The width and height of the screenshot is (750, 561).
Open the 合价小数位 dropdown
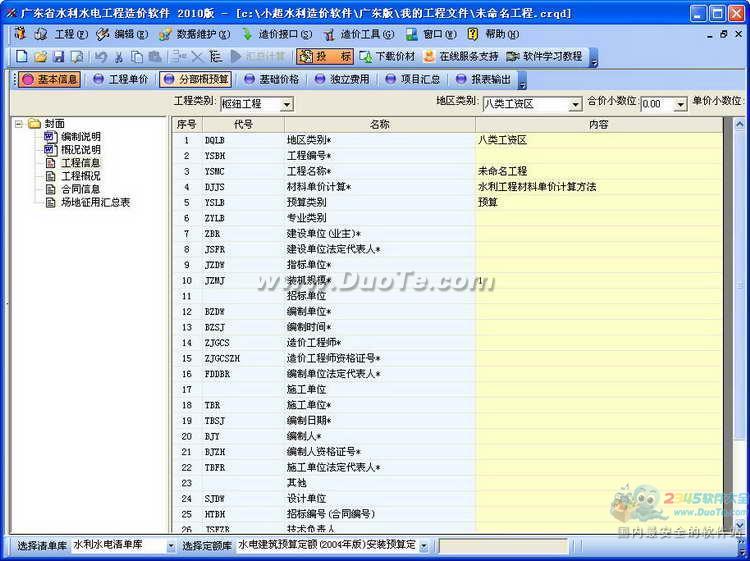pyautogui.click(x=680, y=104)
